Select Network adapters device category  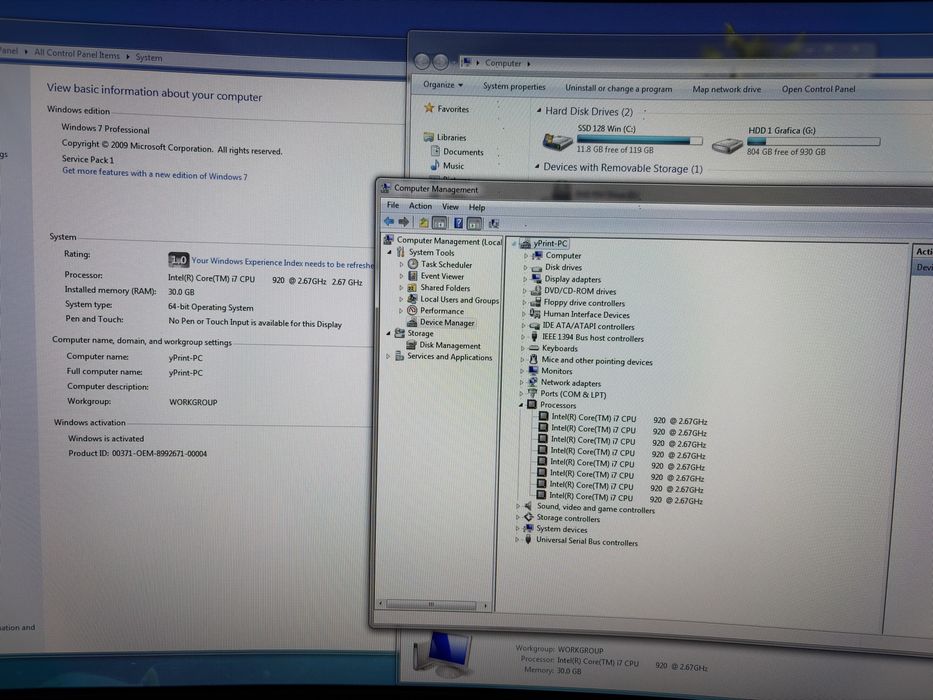571,383
